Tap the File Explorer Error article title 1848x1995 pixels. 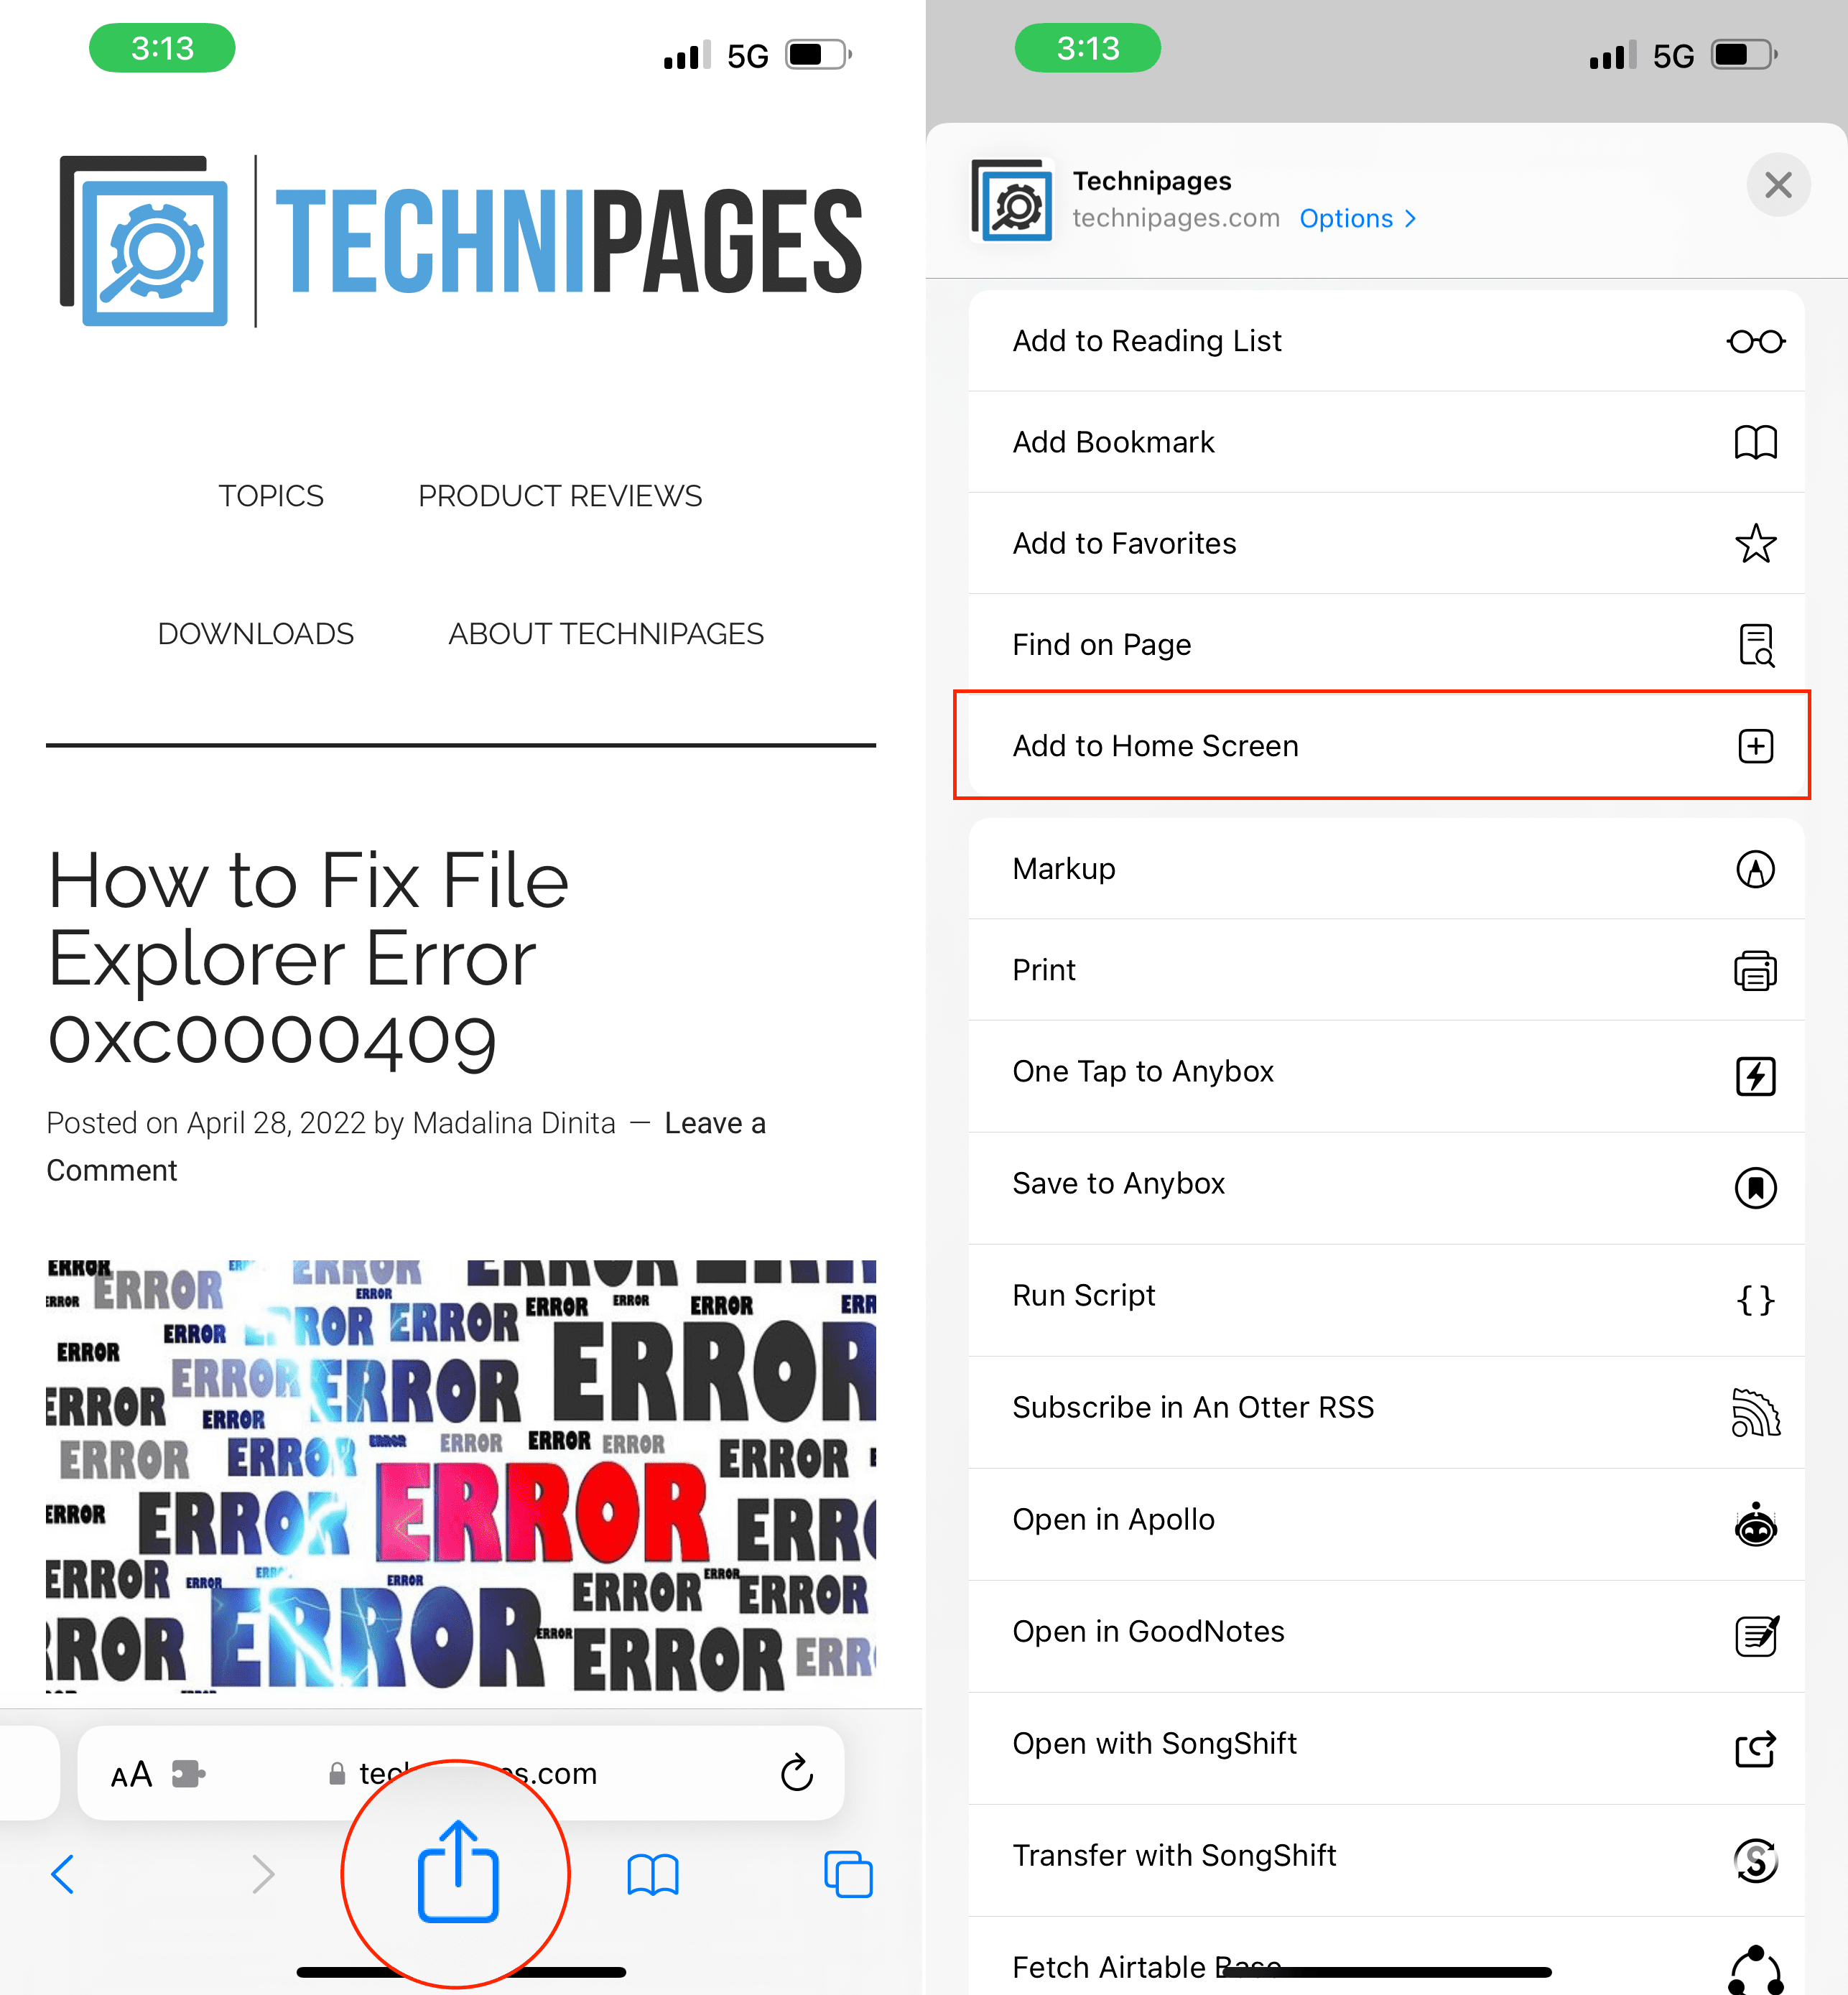coord(308,959)
